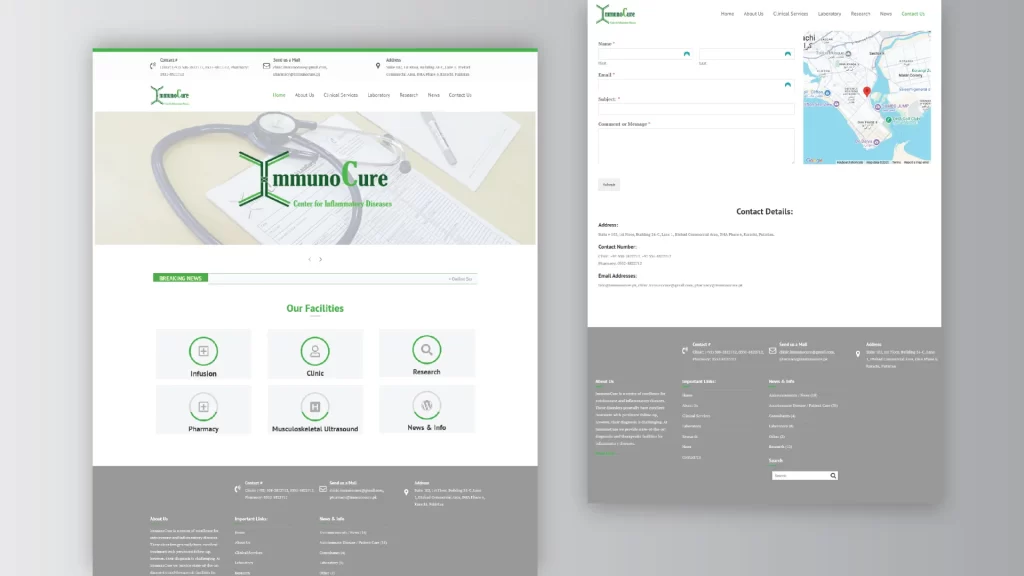1024x576 pixels.
Task: Select About Us in the home page menu
Action: click(304, 95)
